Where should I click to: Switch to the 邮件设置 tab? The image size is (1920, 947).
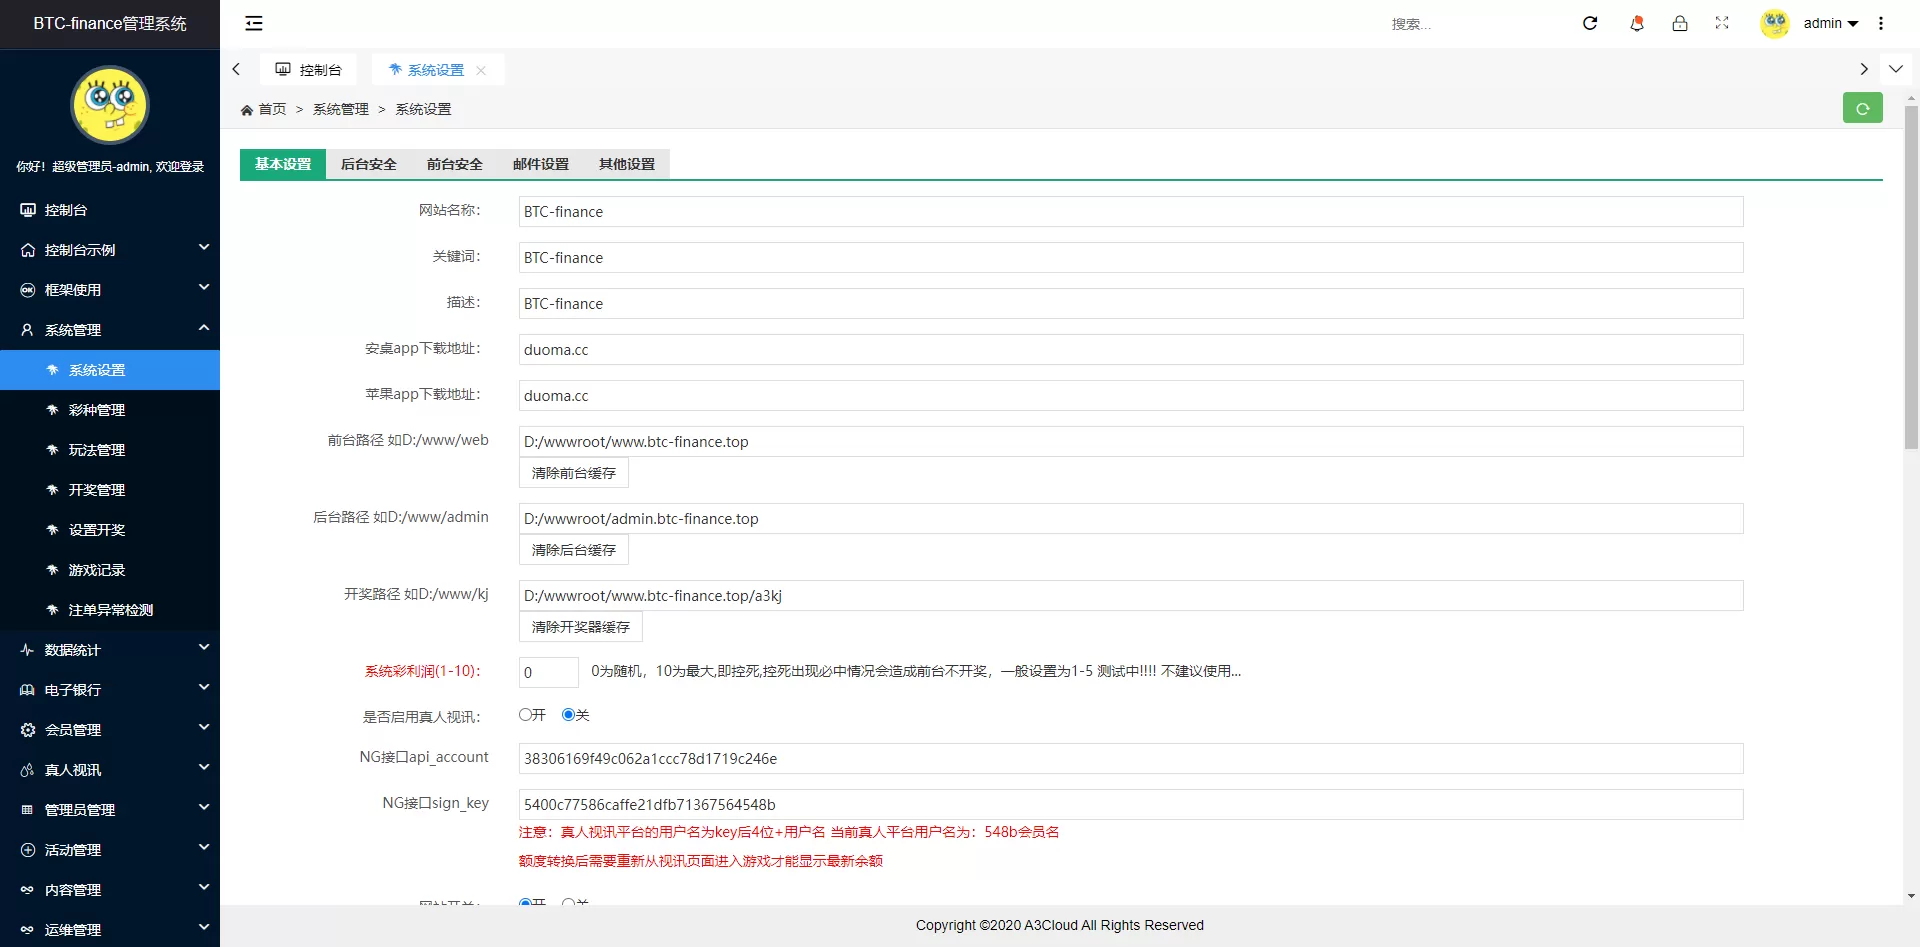pyautogui.click(x=541, y=164)
